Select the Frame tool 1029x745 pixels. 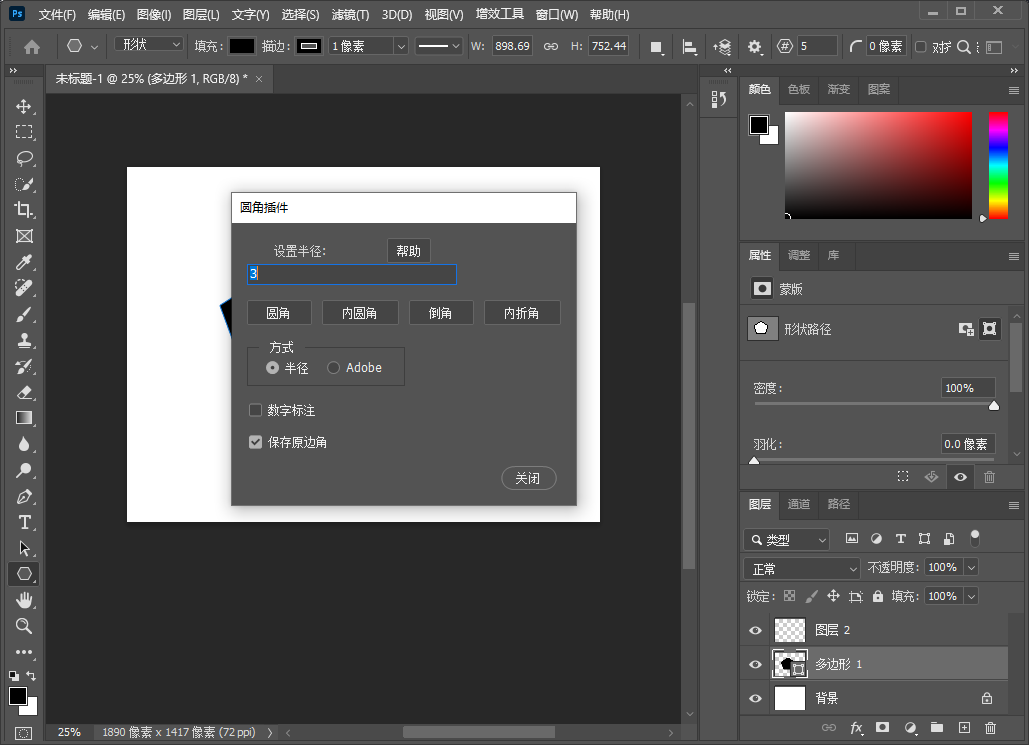(24, 236)
